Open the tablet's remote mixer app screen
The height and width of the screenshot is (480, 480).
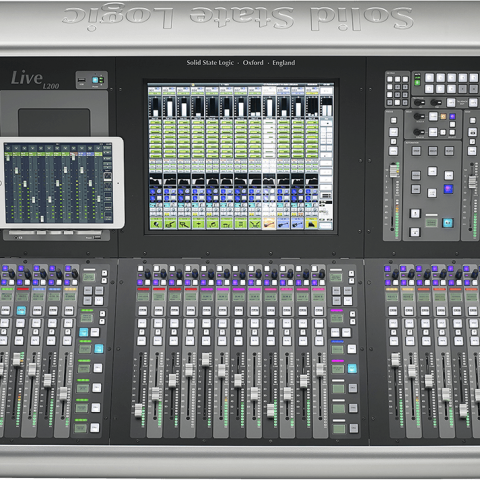tap(58, 183)
